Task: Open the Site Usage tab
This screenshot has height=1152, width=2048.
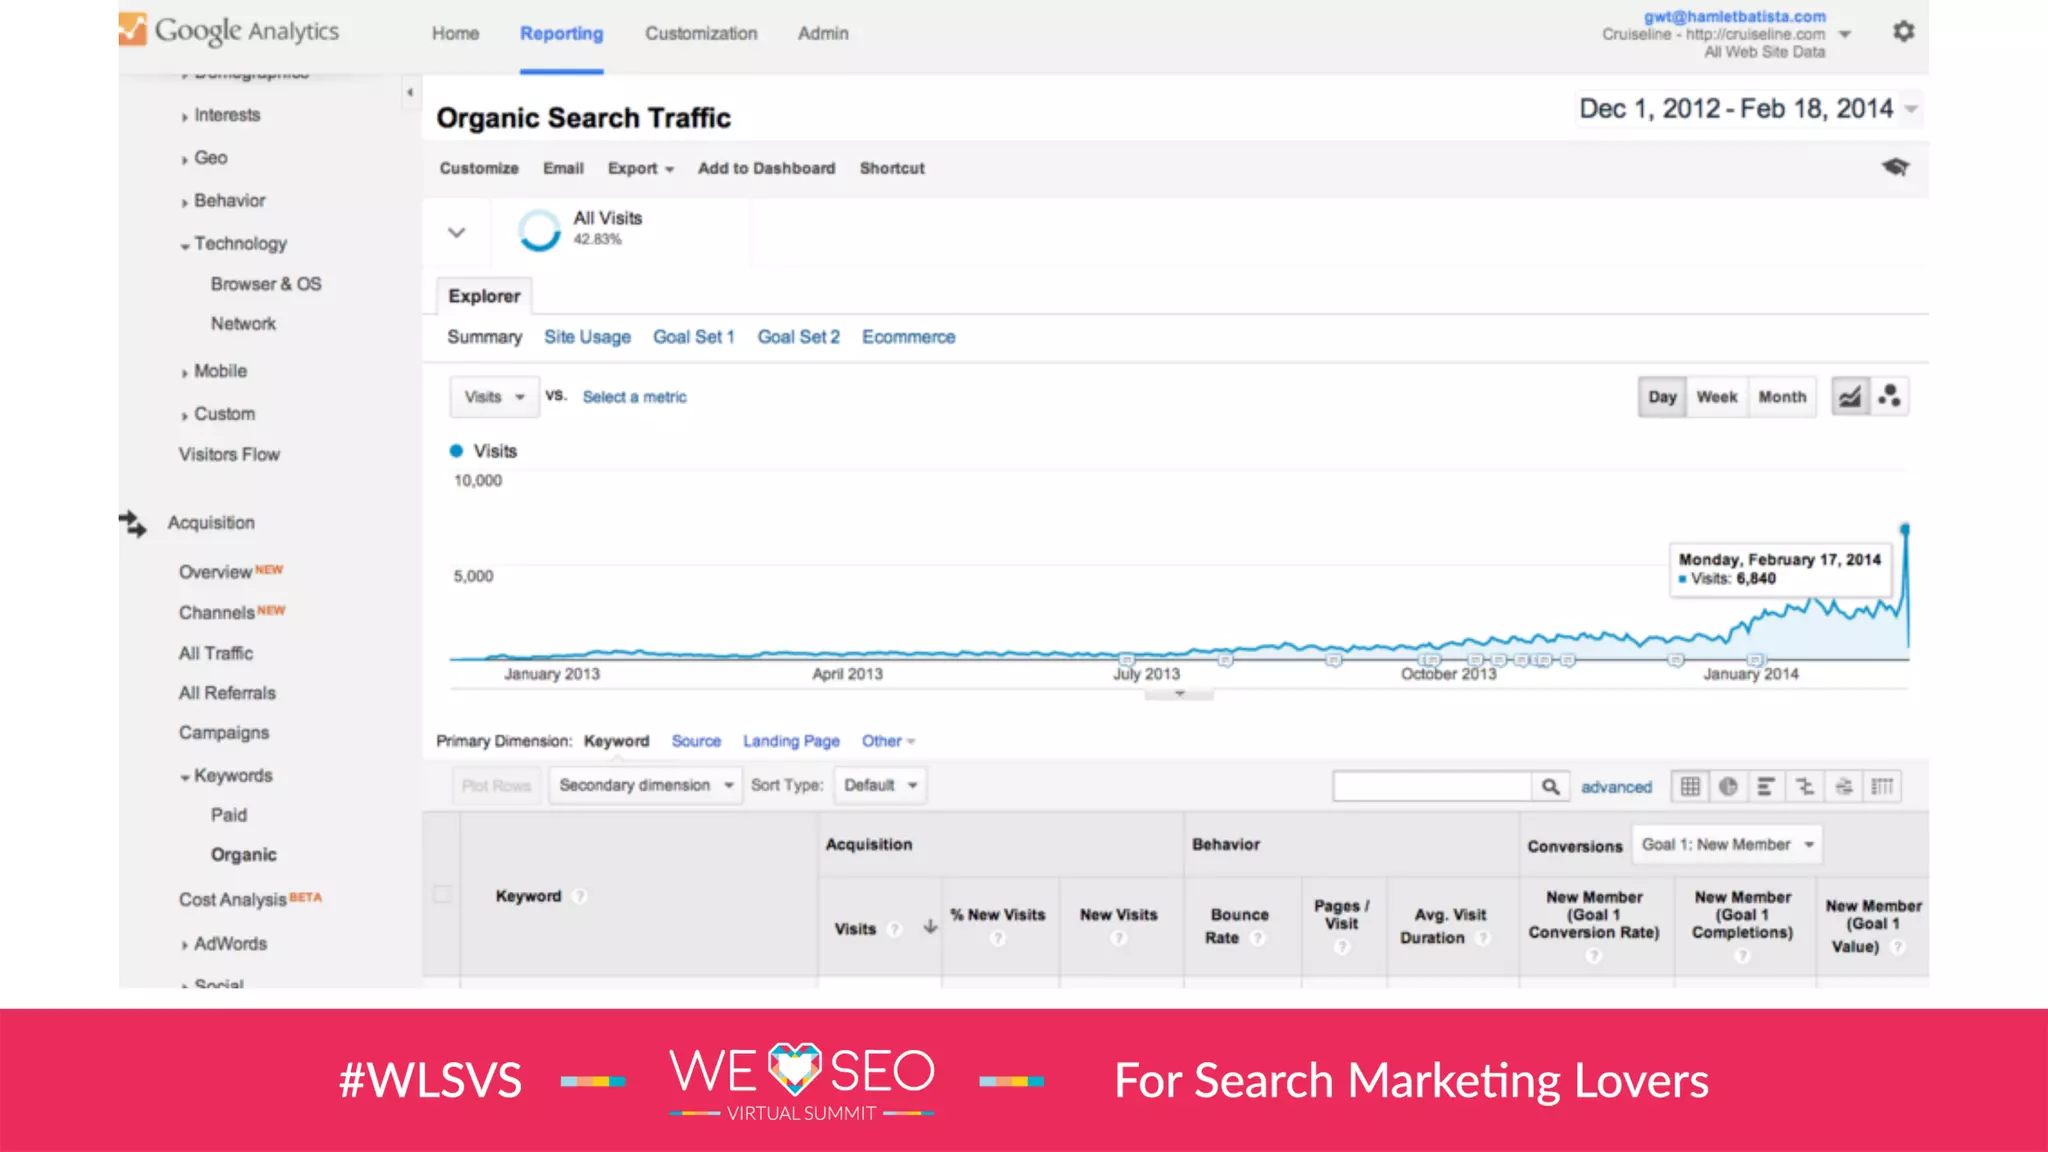Action: click(x=587, y=337)
